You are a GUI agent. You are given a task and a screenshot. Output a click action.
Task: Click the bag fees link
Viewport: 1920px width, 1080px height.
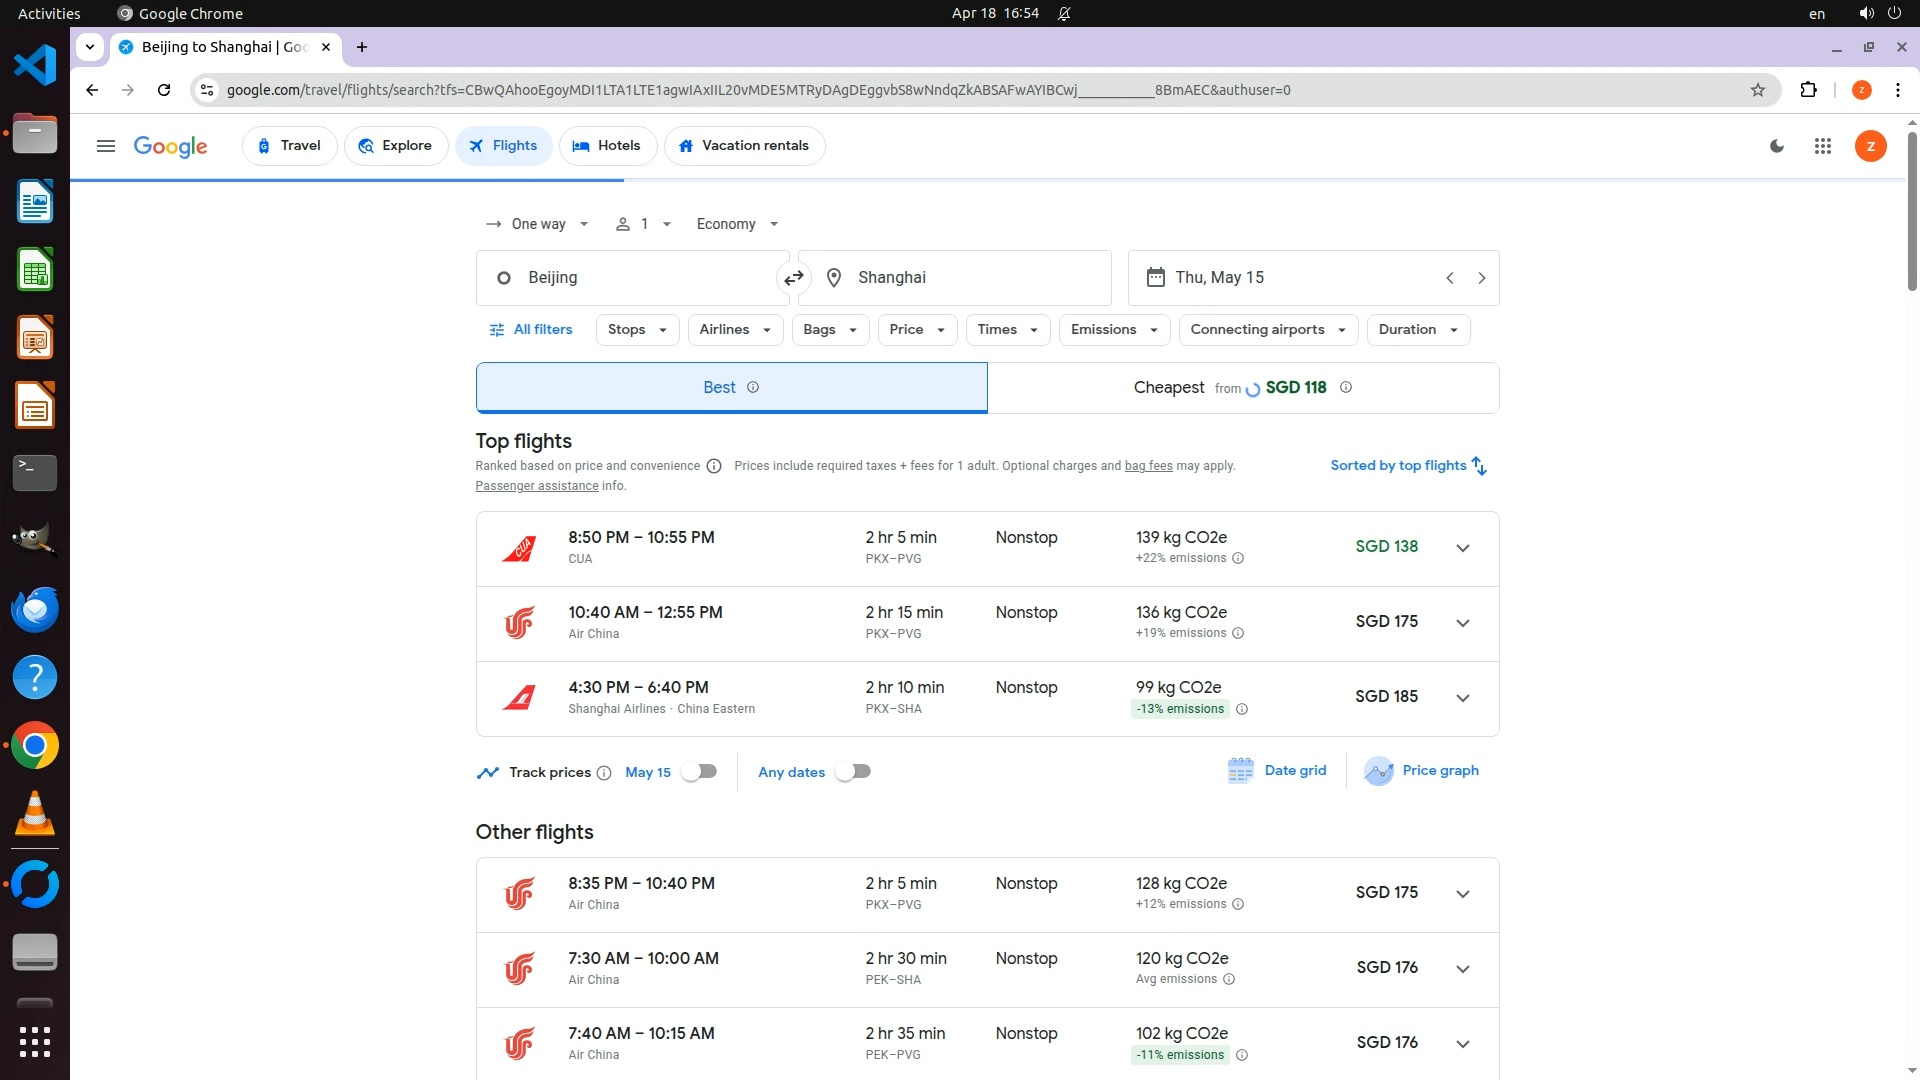pos(1148,466)
